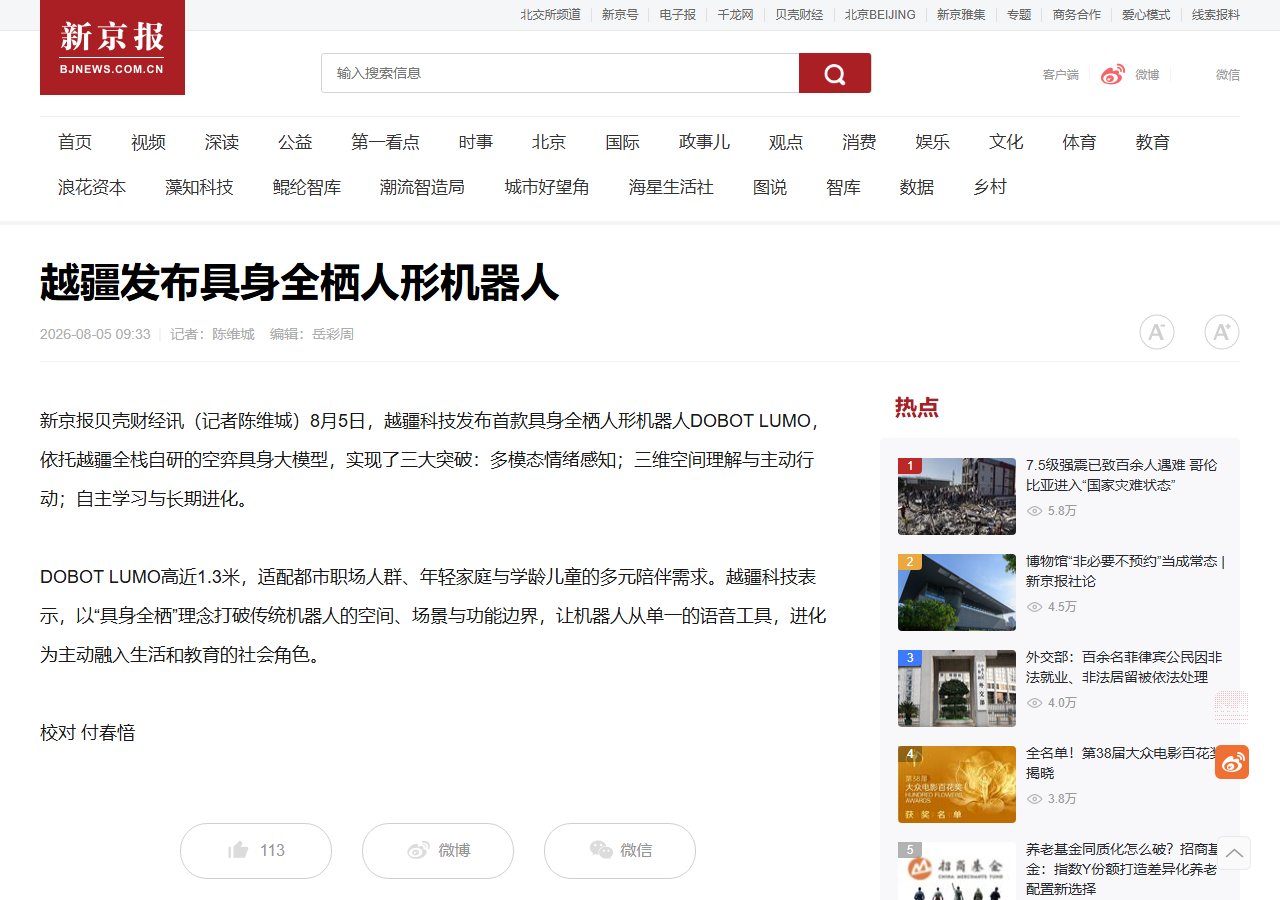The width and height of the screenshot is (1280, 900).
Task: Open 海星生活社 in the navigation
Action: point(671,187)
